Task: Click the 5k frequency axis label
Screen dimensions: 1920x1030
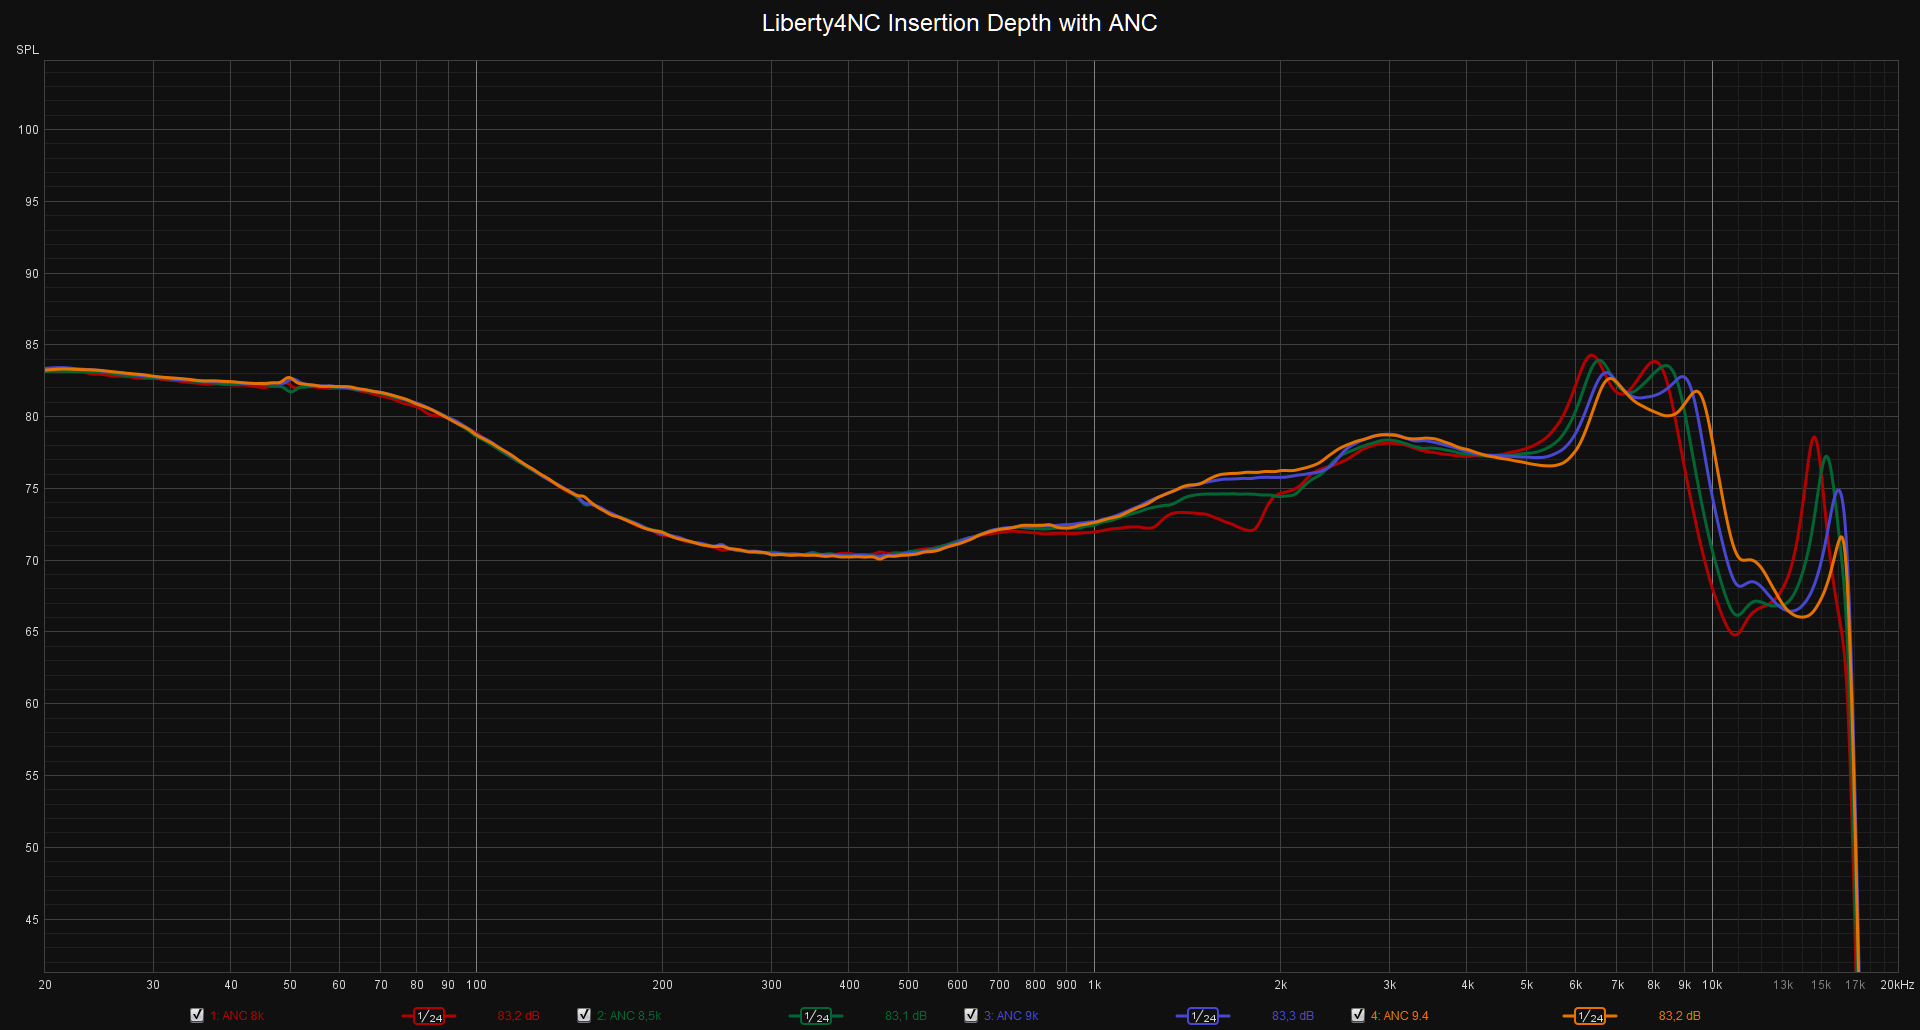Action: pos(1526,985)
